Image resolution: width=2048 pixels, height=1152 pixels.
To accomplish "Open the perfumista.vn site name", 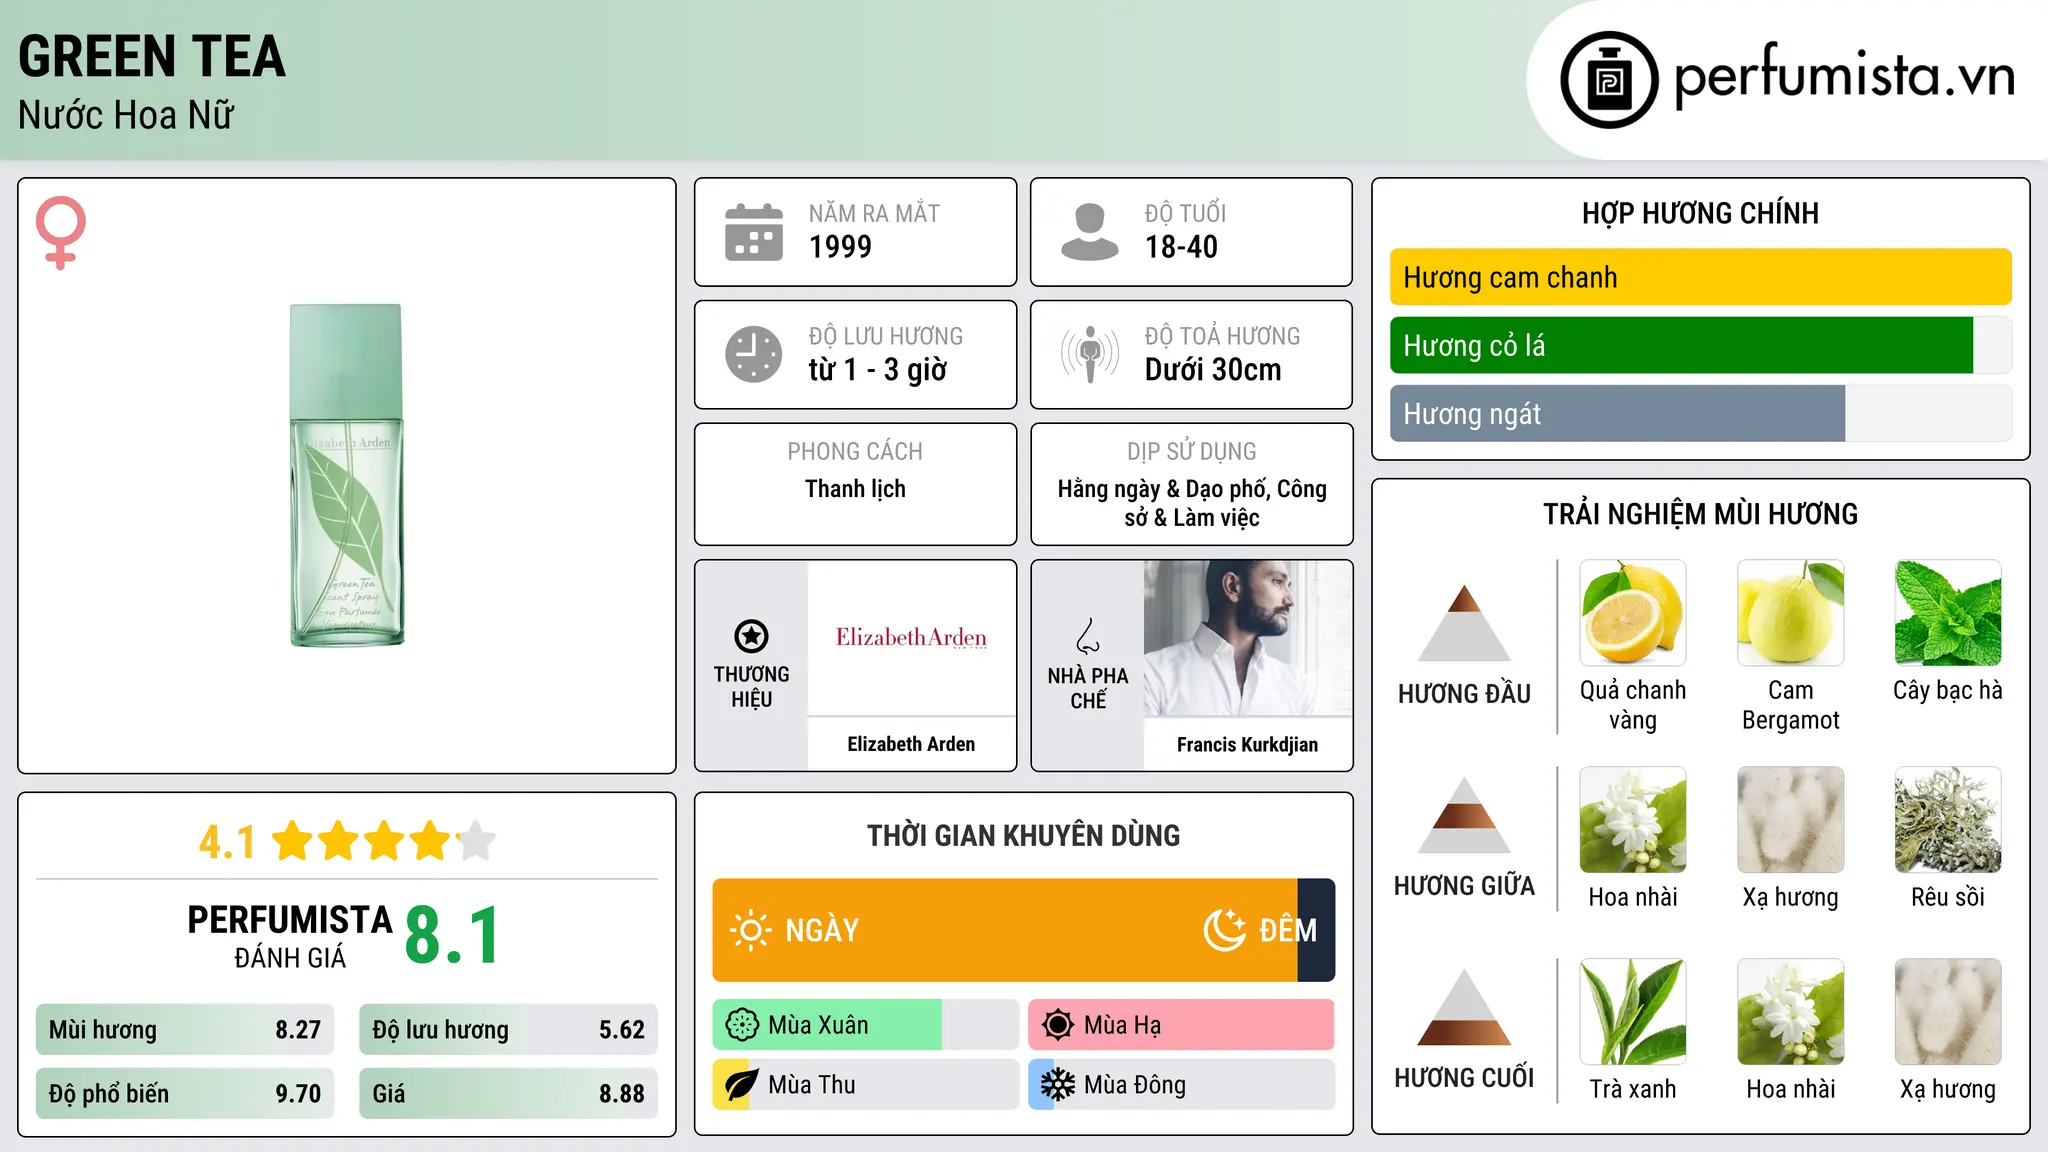I will click(x=1845, y=76).
